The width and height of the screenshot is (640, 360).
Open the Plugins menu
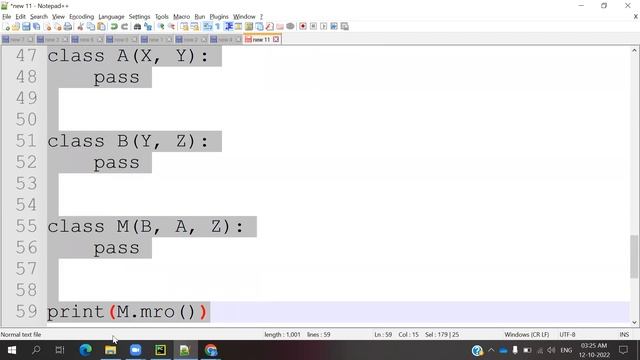pyautogui.click(x=219, y=17)
